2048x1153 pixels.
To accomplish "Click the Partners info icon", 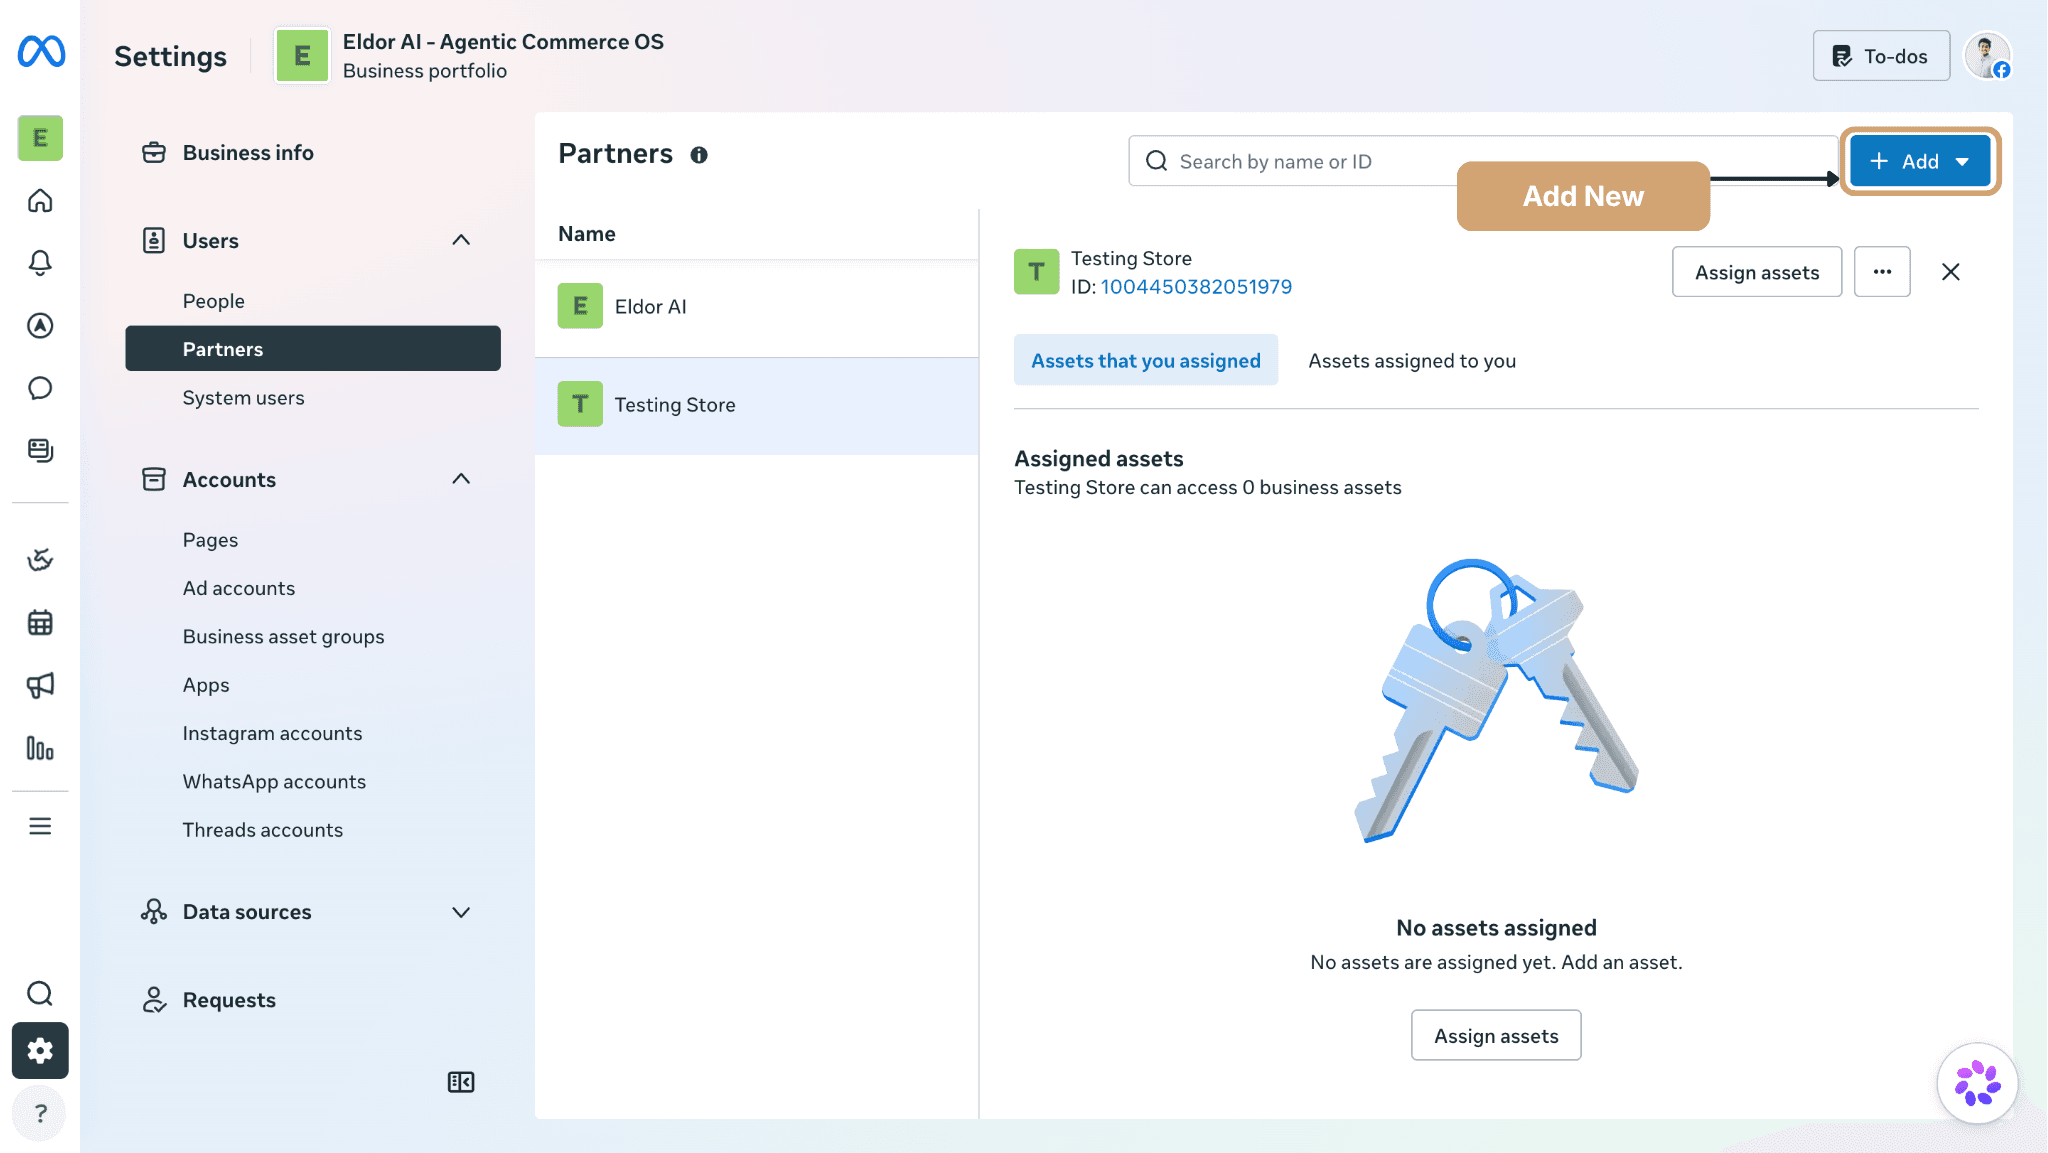I will point(699,155).
